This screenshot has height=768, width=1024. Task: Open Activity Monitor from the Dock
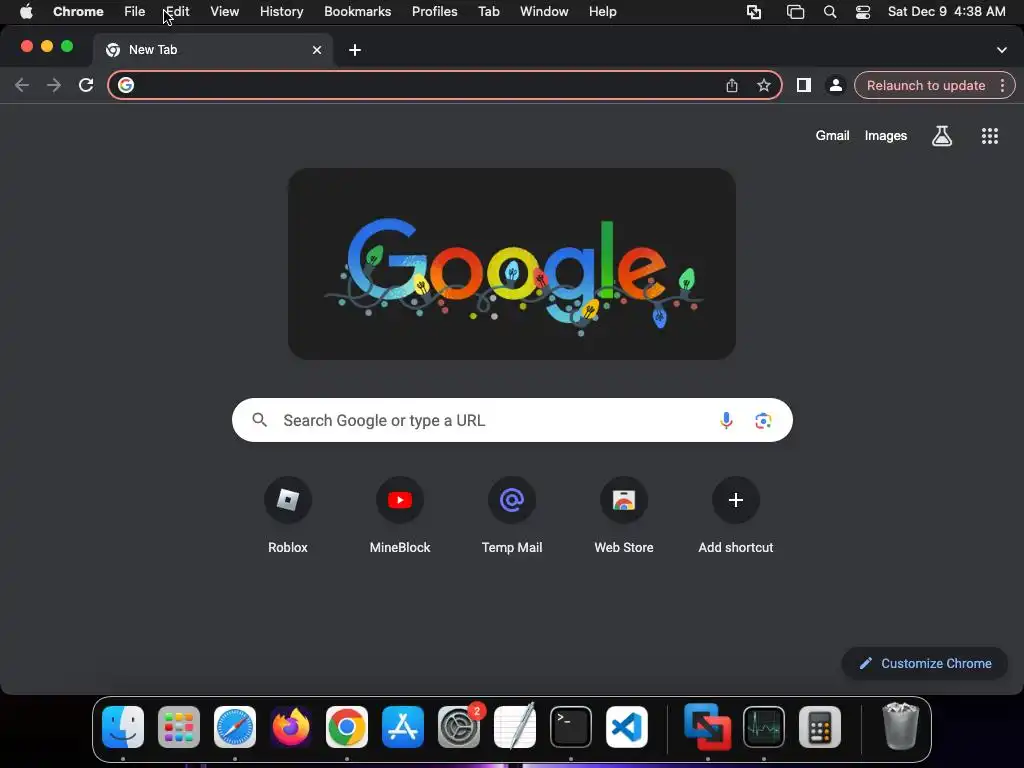coord(763,727)
